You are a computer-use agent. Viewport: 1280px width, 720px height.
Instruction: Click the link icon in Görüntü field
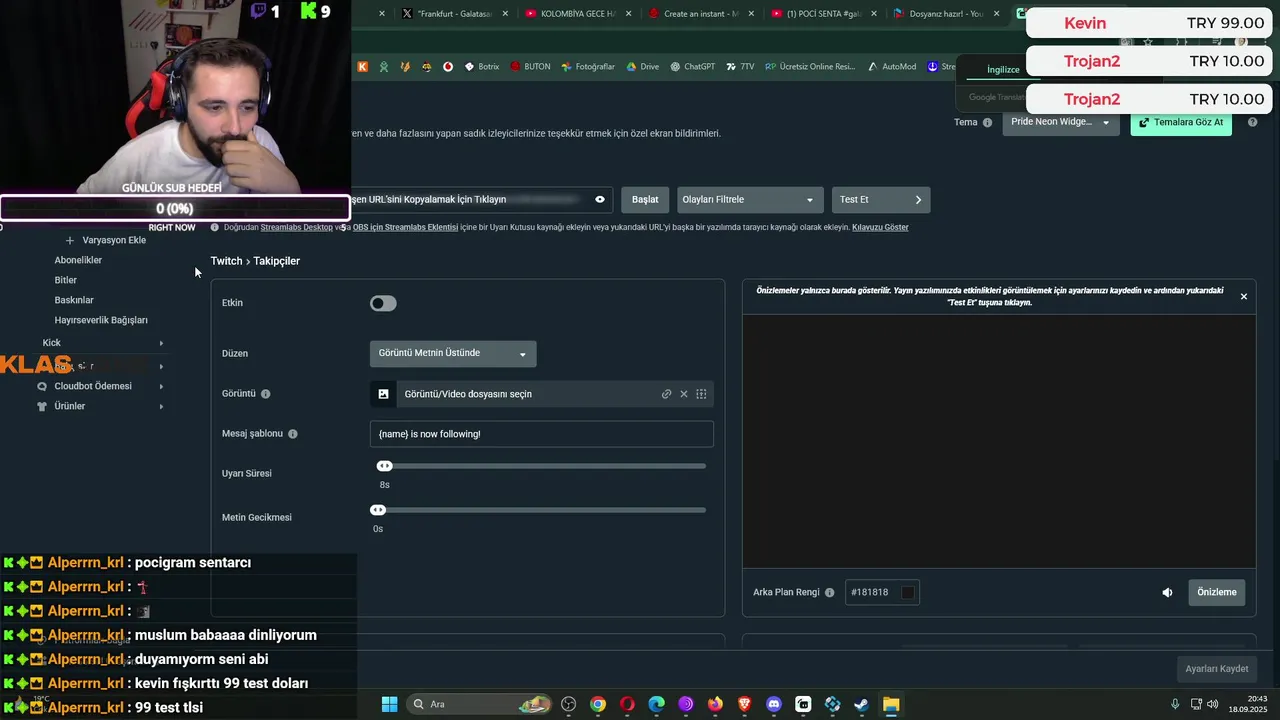click(666, 394)
